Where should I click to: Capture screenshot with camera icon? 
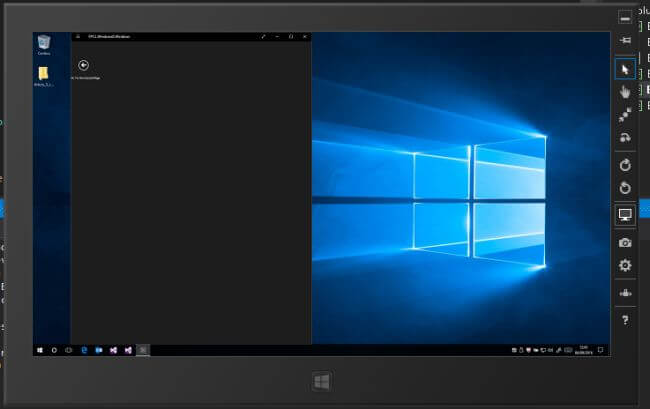(x=625, y=243)
